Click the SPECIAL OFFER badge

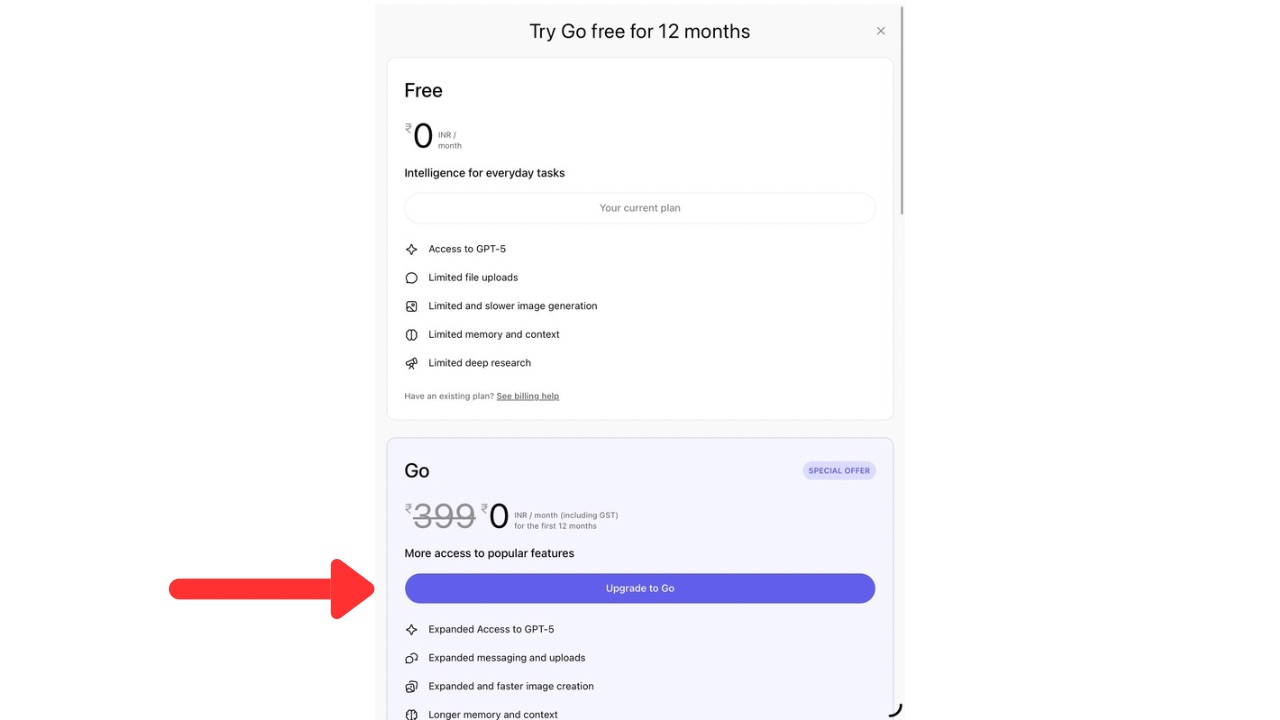point(838,470)
